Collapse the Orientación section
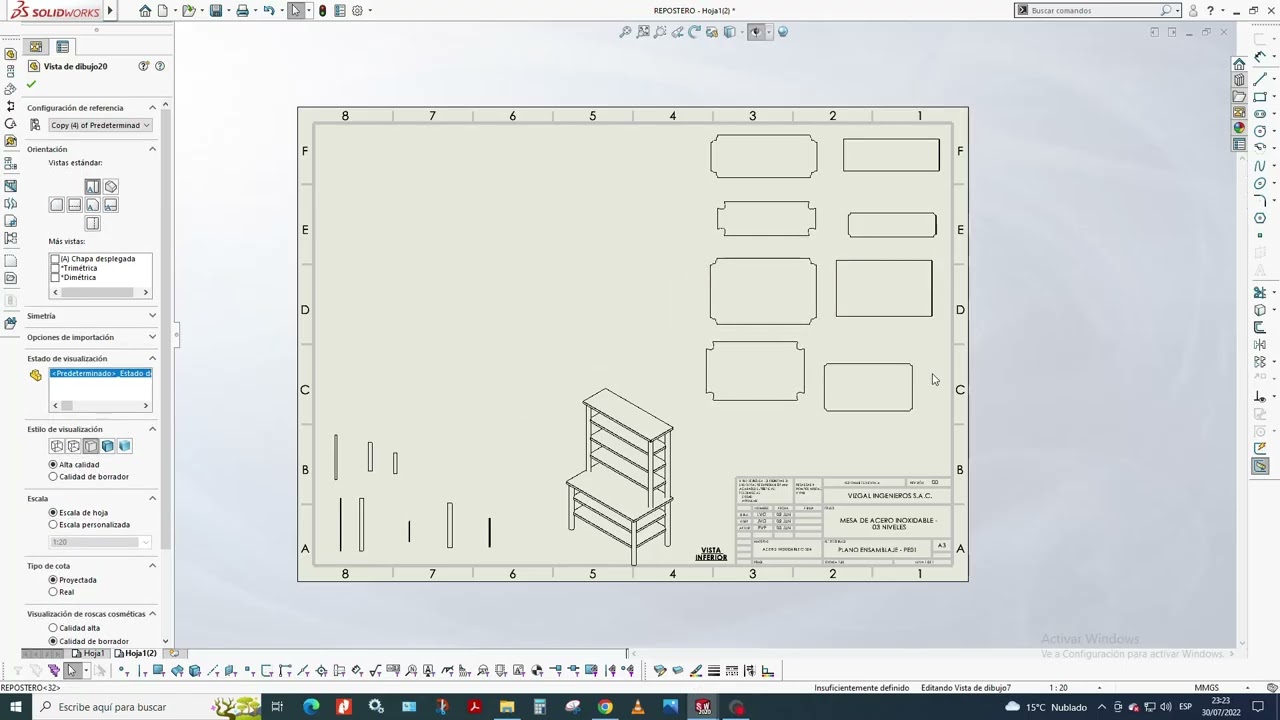 pyautogui.click(x=152, y=149)
